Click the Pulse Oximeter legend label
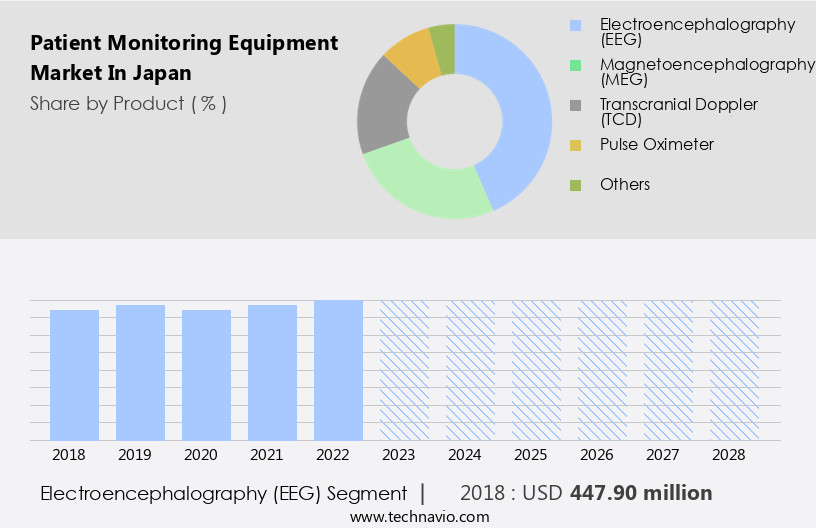816x528 pixels. (656, 145)
